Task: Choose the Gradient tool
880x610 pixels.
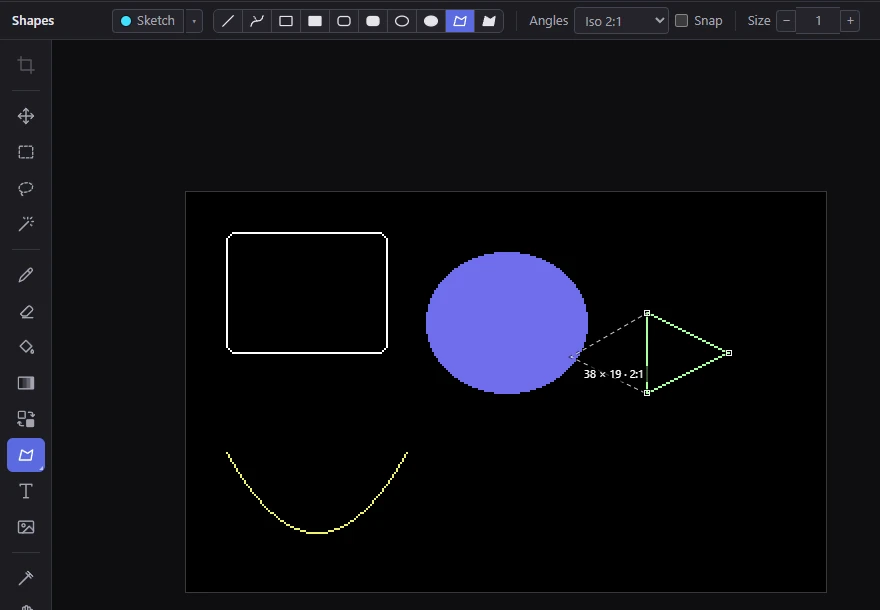Action: point(26,383)
